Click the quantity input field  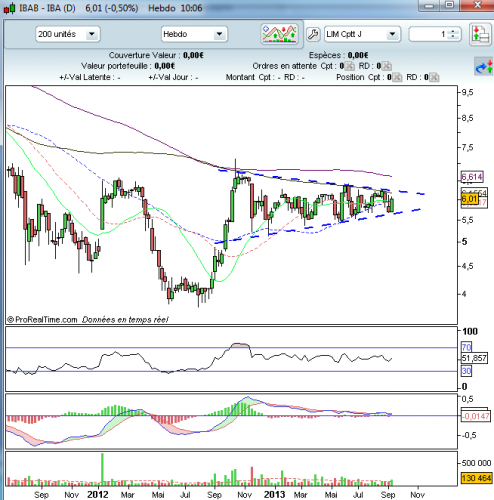430,34
